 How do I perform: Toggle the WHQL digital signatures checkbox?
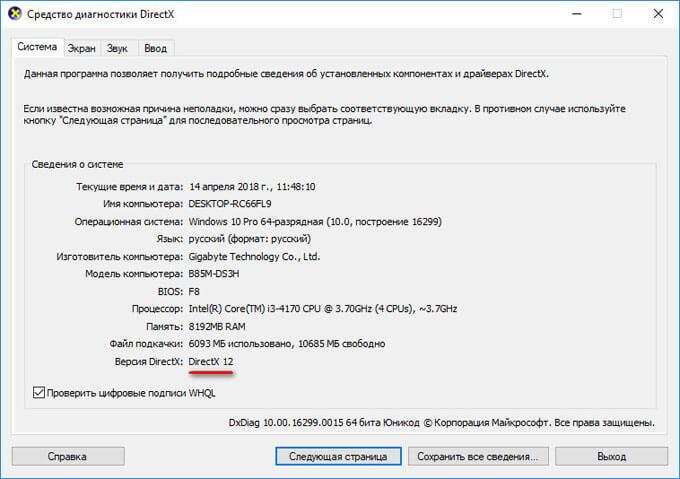pos(39,393)
